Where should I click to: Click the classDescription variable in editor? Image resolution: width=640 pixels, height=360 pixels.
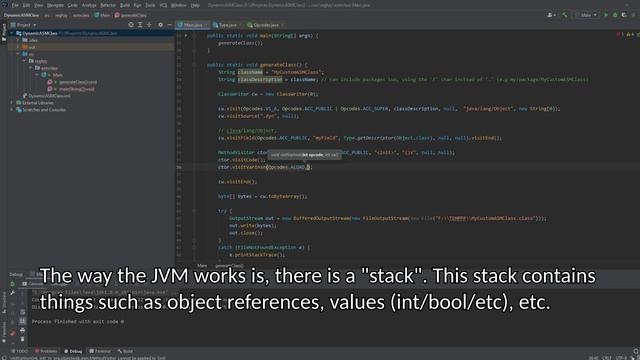(x=260, y=80)
